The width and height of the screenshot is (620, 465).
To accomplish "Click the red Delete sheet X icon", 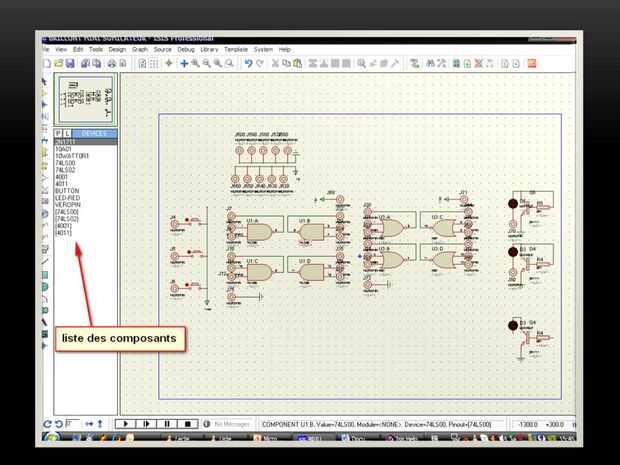I will point(478,63).
